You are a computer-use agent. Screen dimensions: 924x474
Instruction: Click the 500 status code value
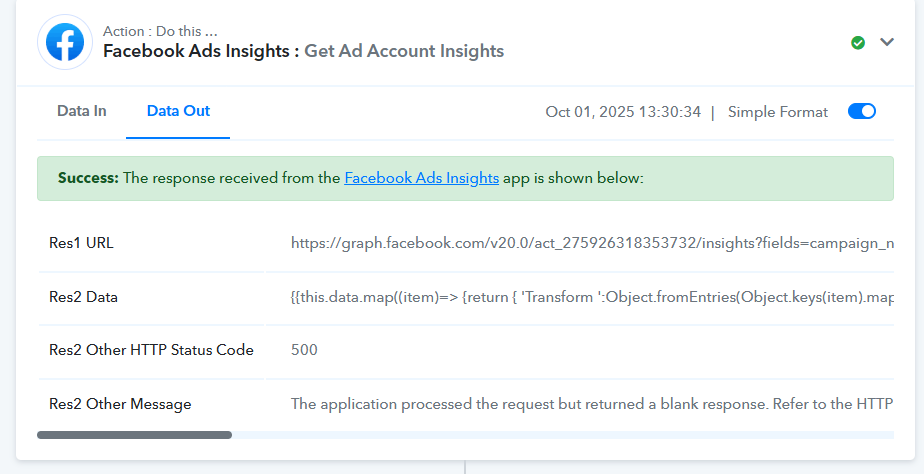pyautogui.click(x=304, y=350)
